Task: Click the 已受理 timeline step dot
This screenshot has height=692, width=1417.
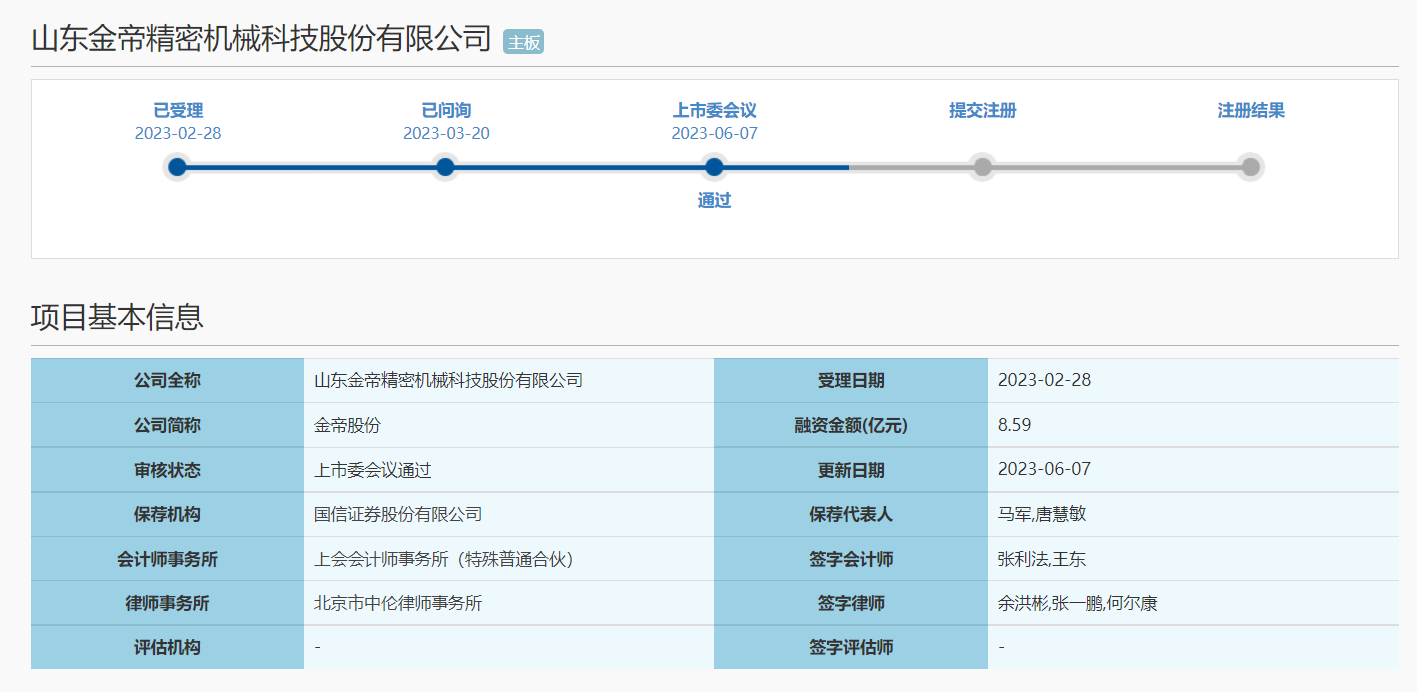Action: point(177,167)
